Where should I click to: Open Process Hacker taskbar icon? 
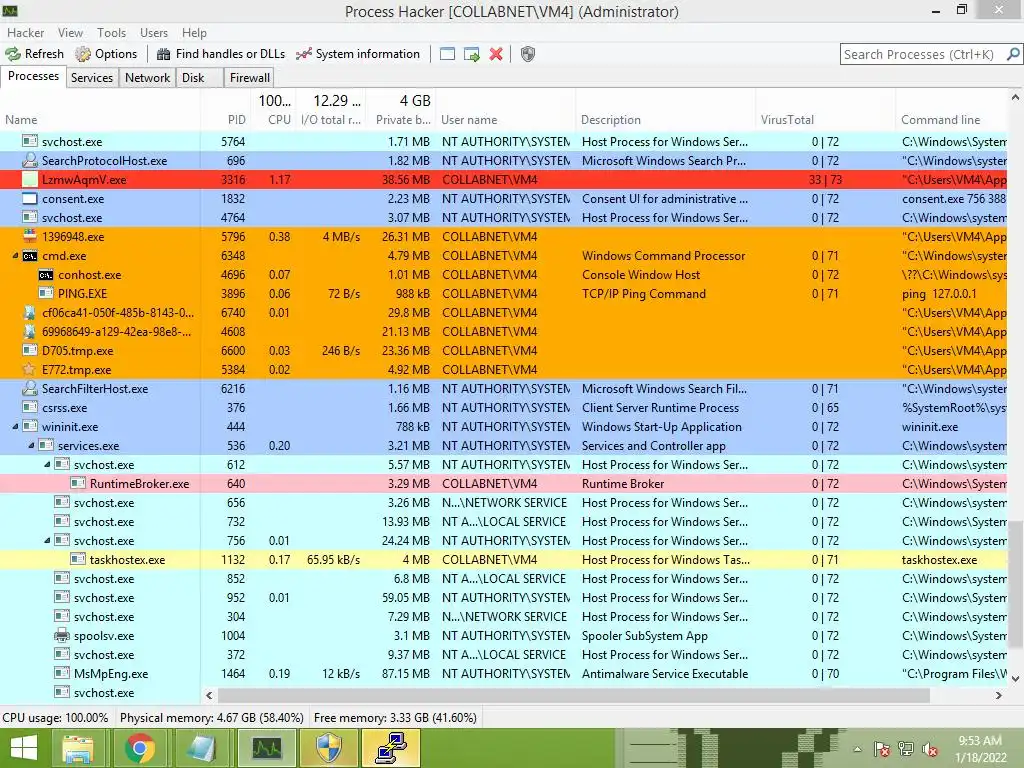point(267,748)
